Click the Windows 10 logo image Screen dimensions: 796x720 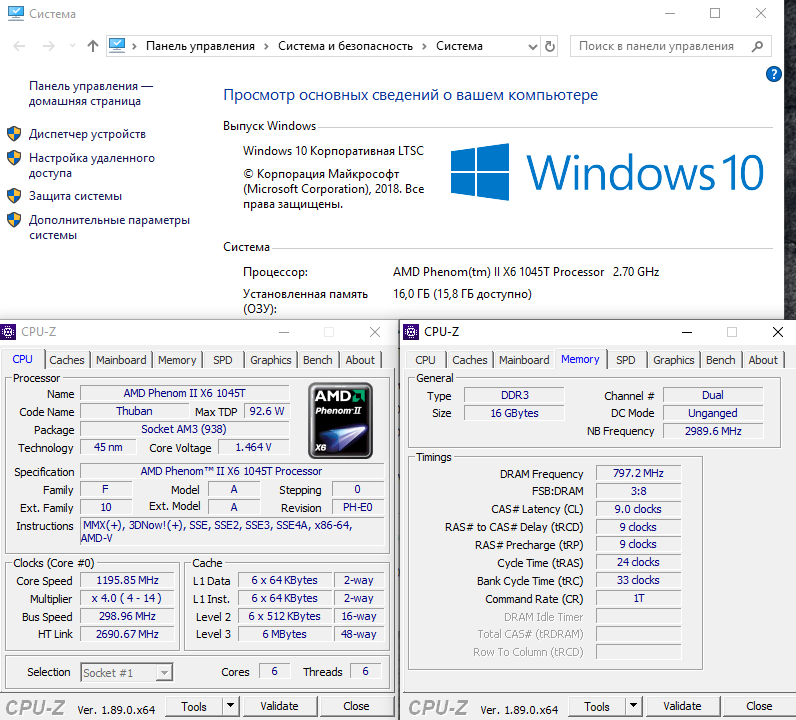607,172
